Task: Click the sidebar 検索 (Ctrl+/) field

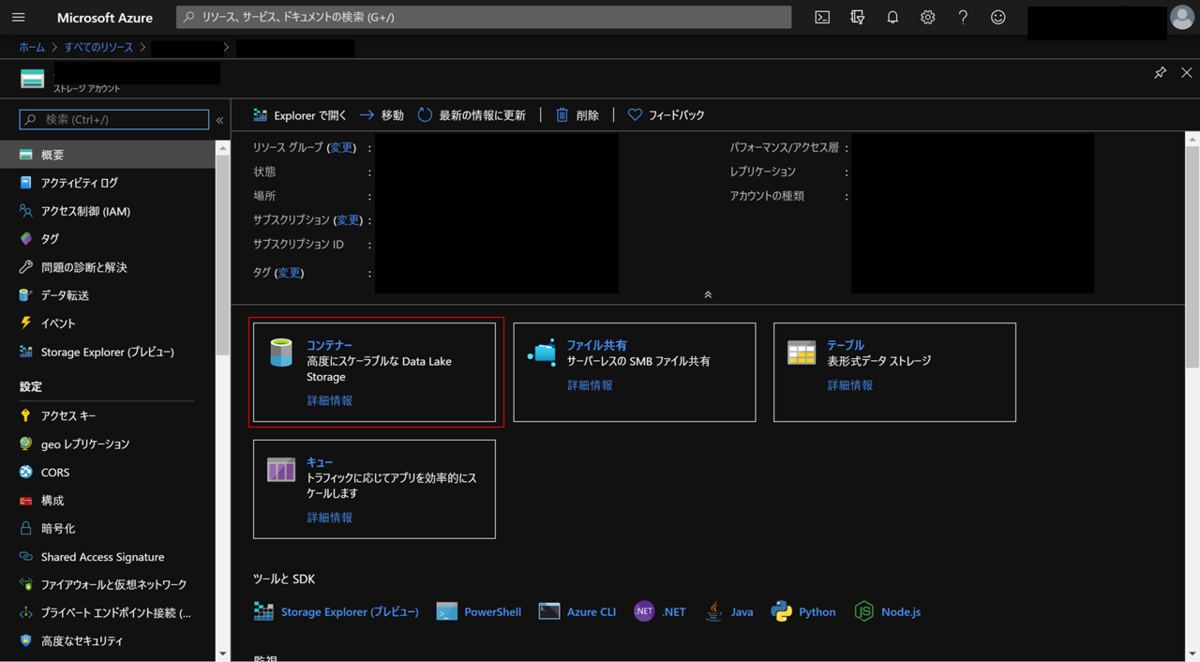Action: click(114, 119)
